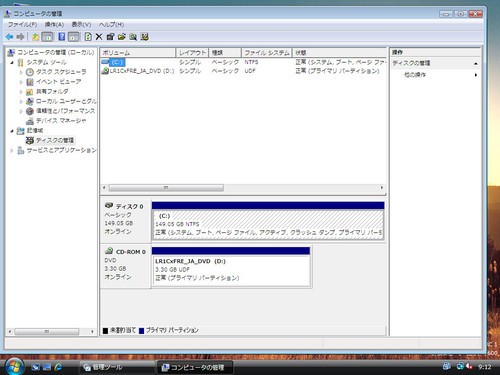Click the Up one level folder icon
Screen dimensions: 500x375
click(35, 37)
